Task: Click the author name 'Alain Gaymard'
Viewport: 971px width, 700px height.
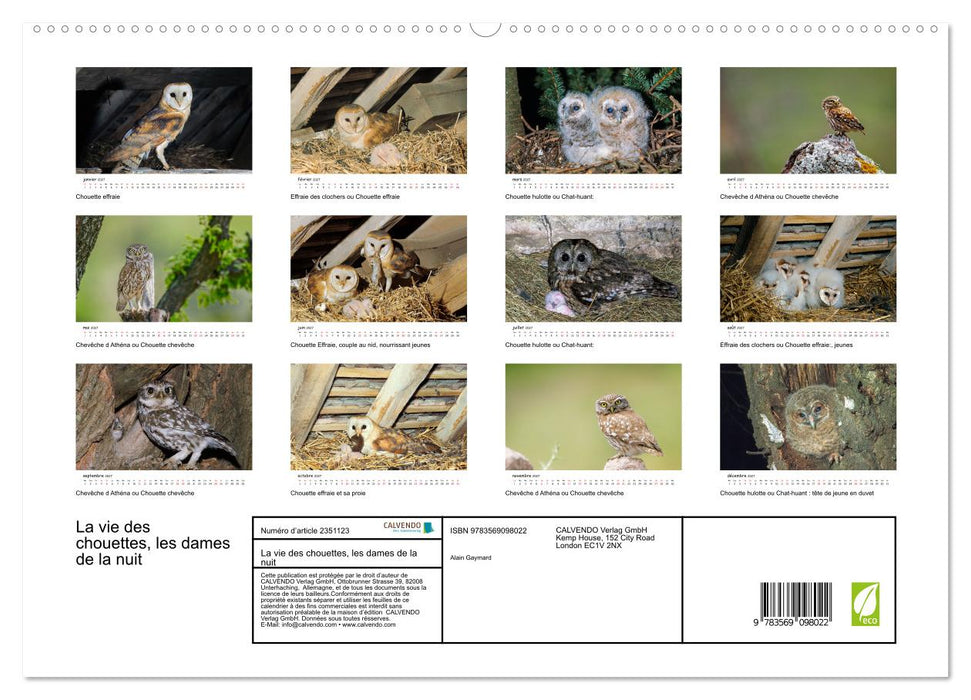Action: point(471,558)
